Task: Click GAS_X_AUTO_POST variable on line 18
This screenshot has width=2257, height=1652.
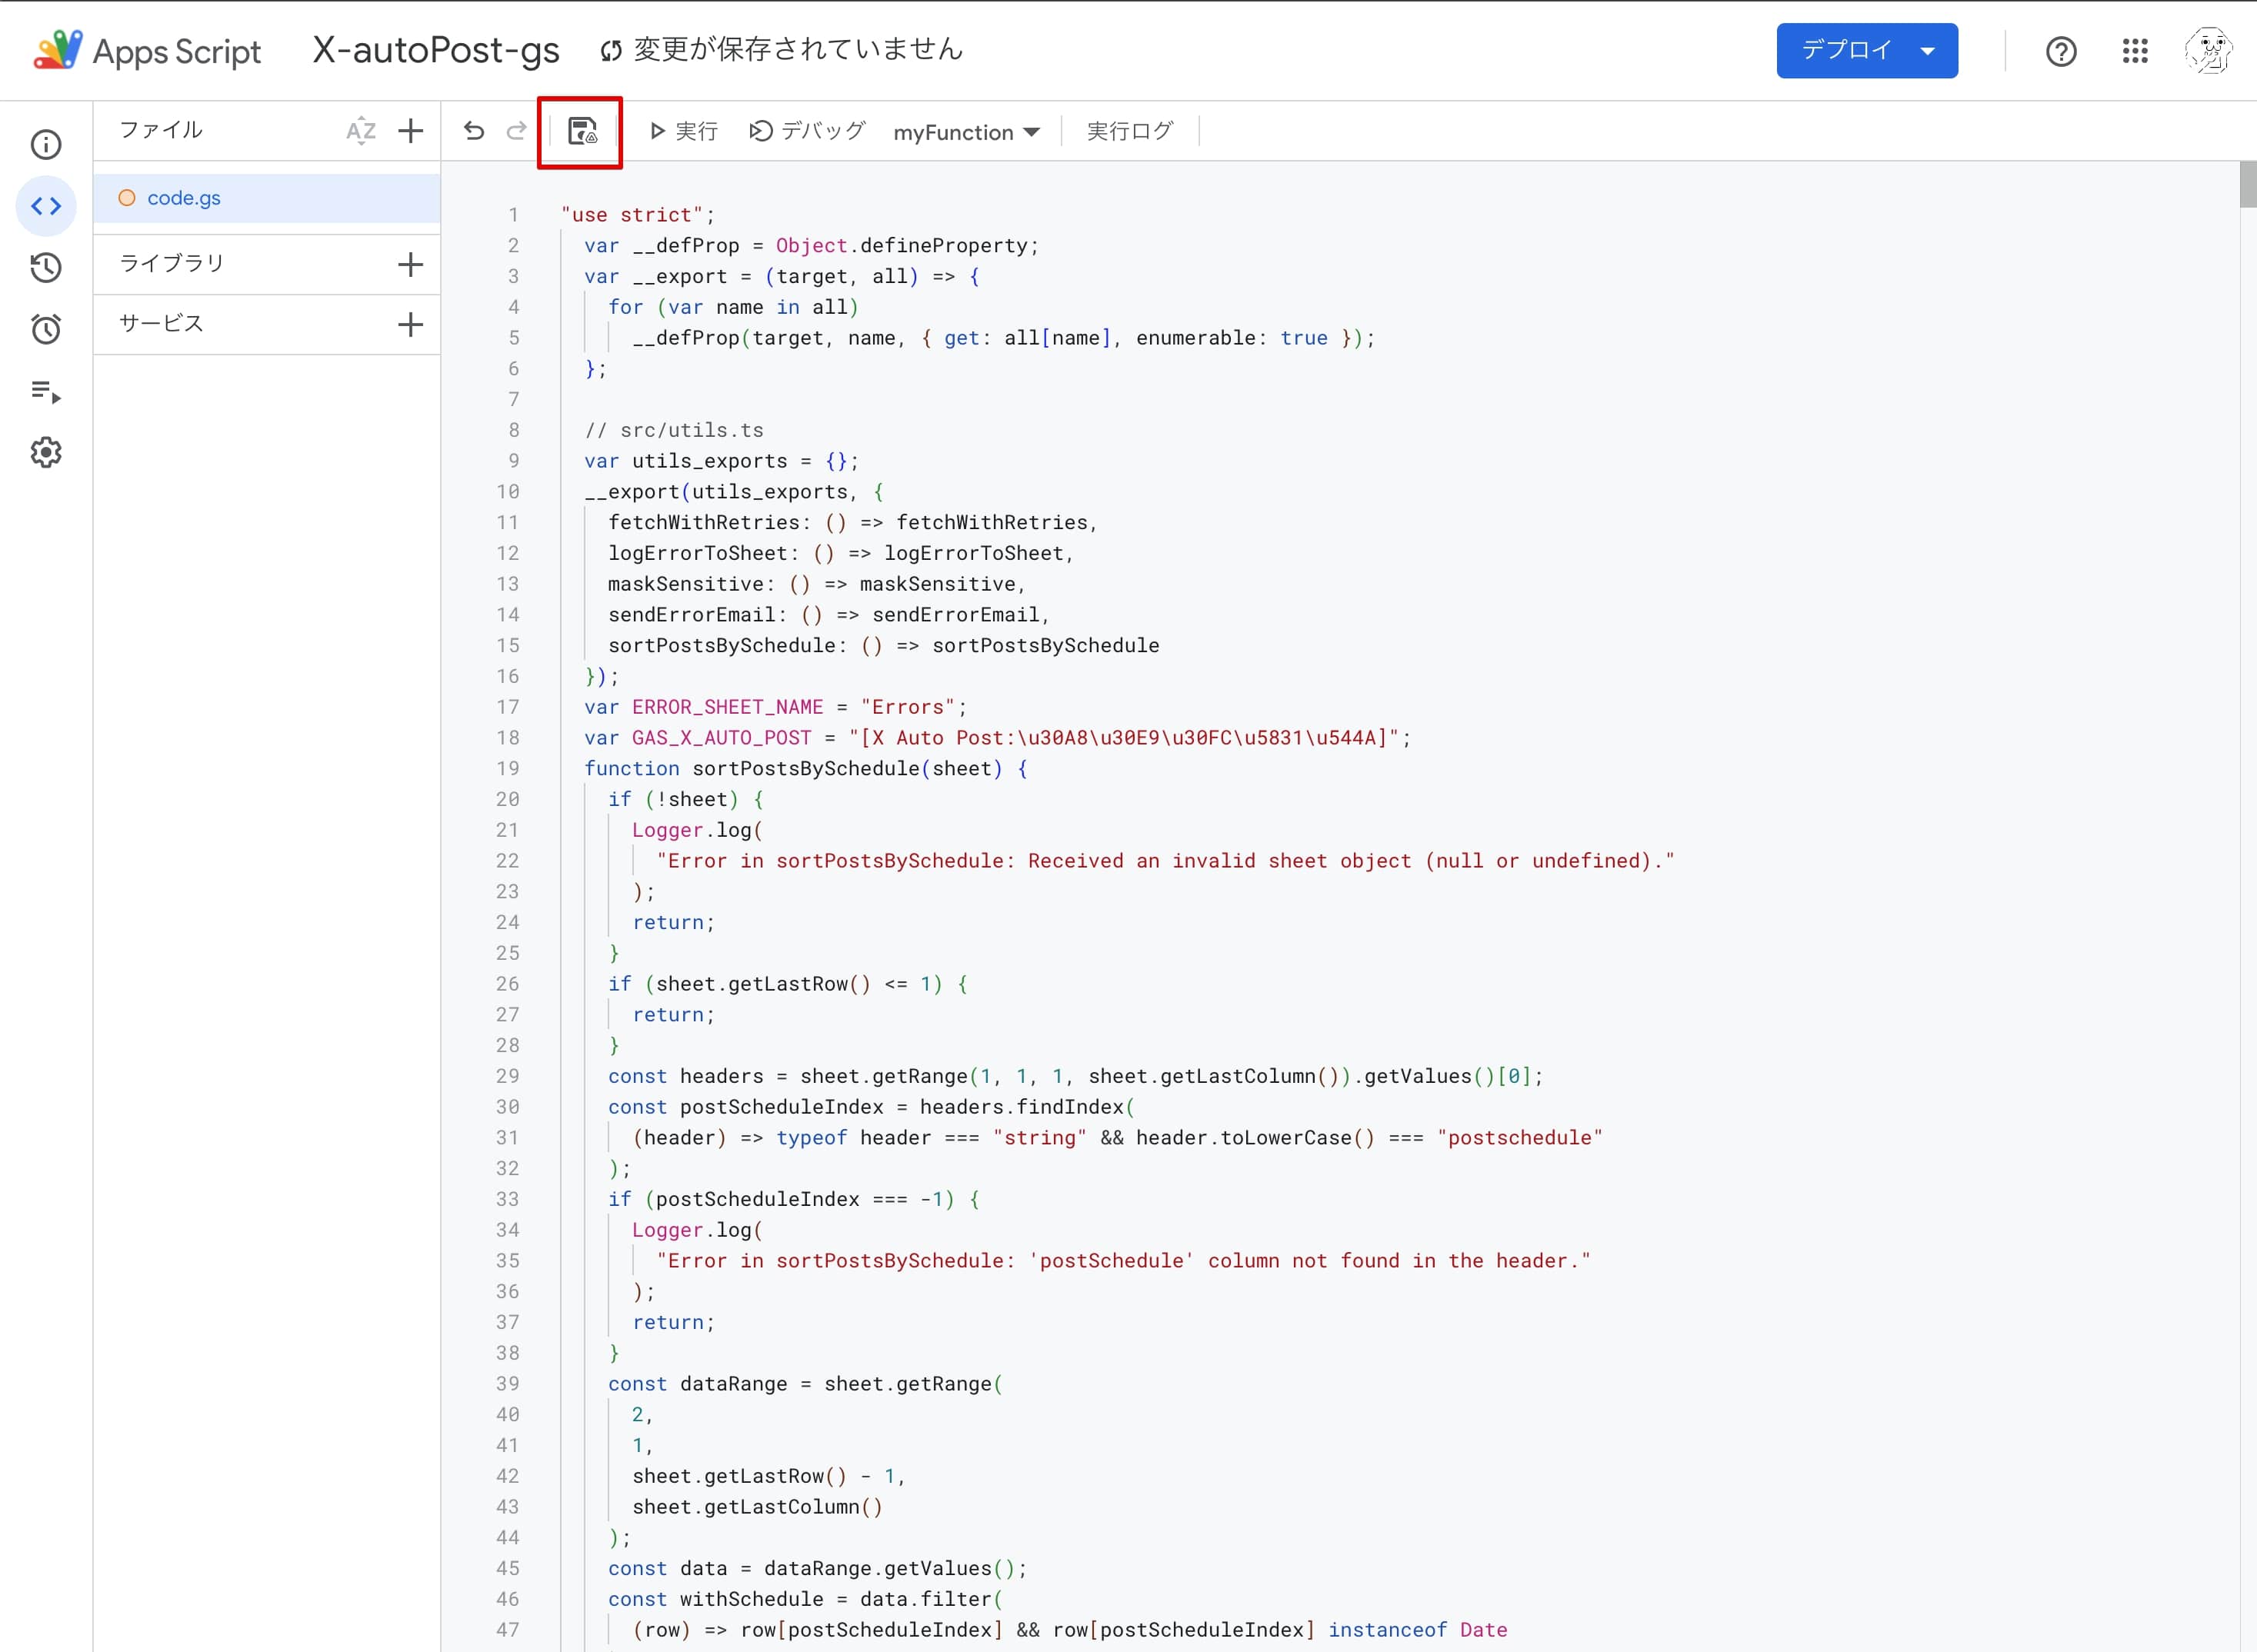Action: pos(722,737)
